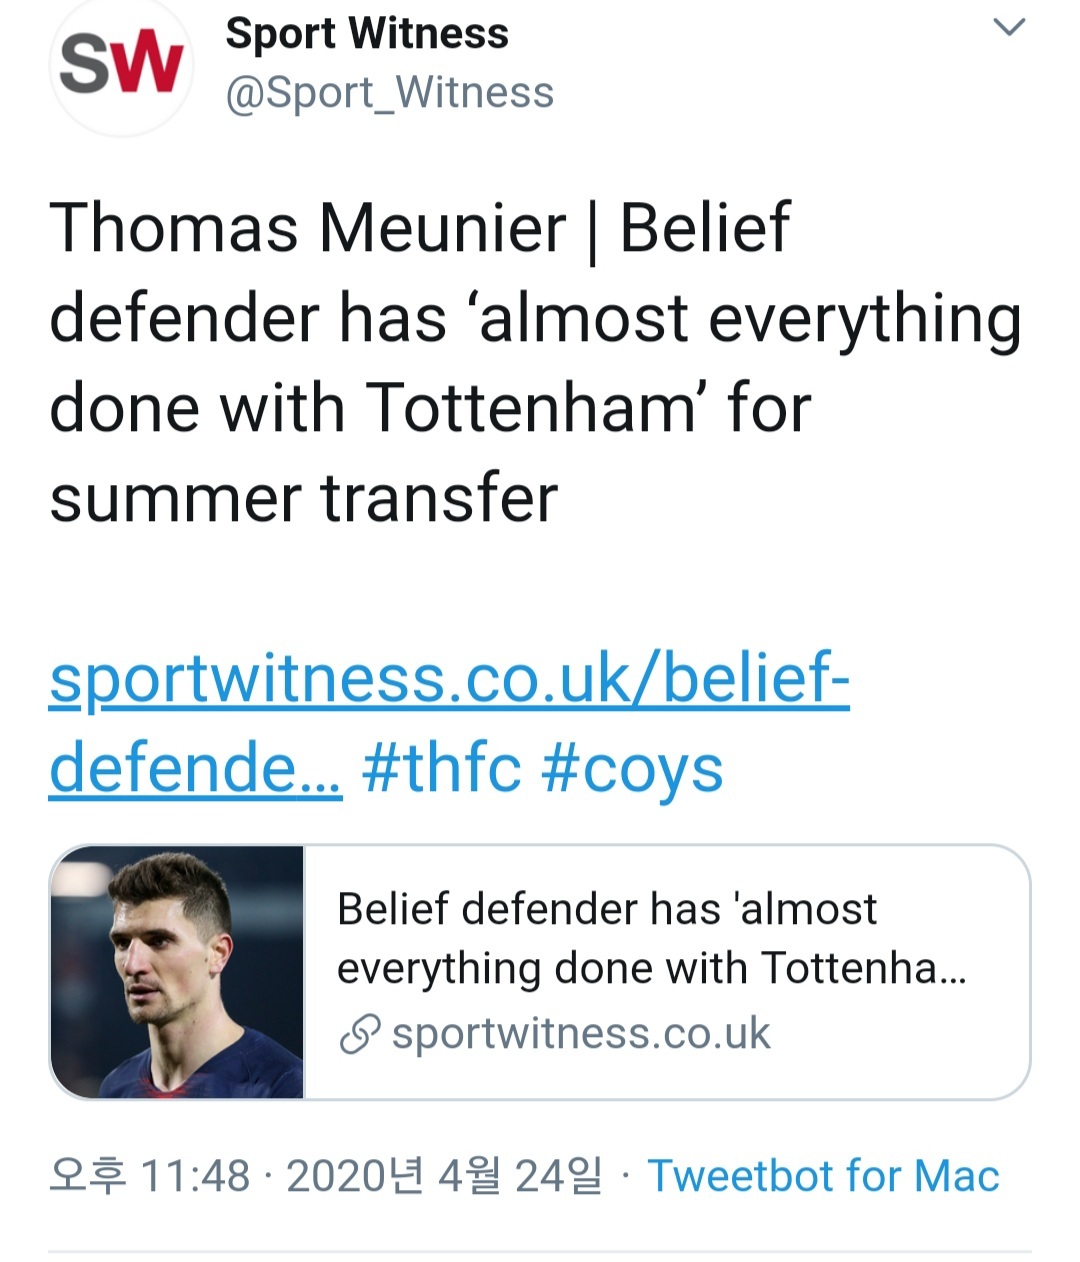Open the Sport Witness display name

click(367, 34)
